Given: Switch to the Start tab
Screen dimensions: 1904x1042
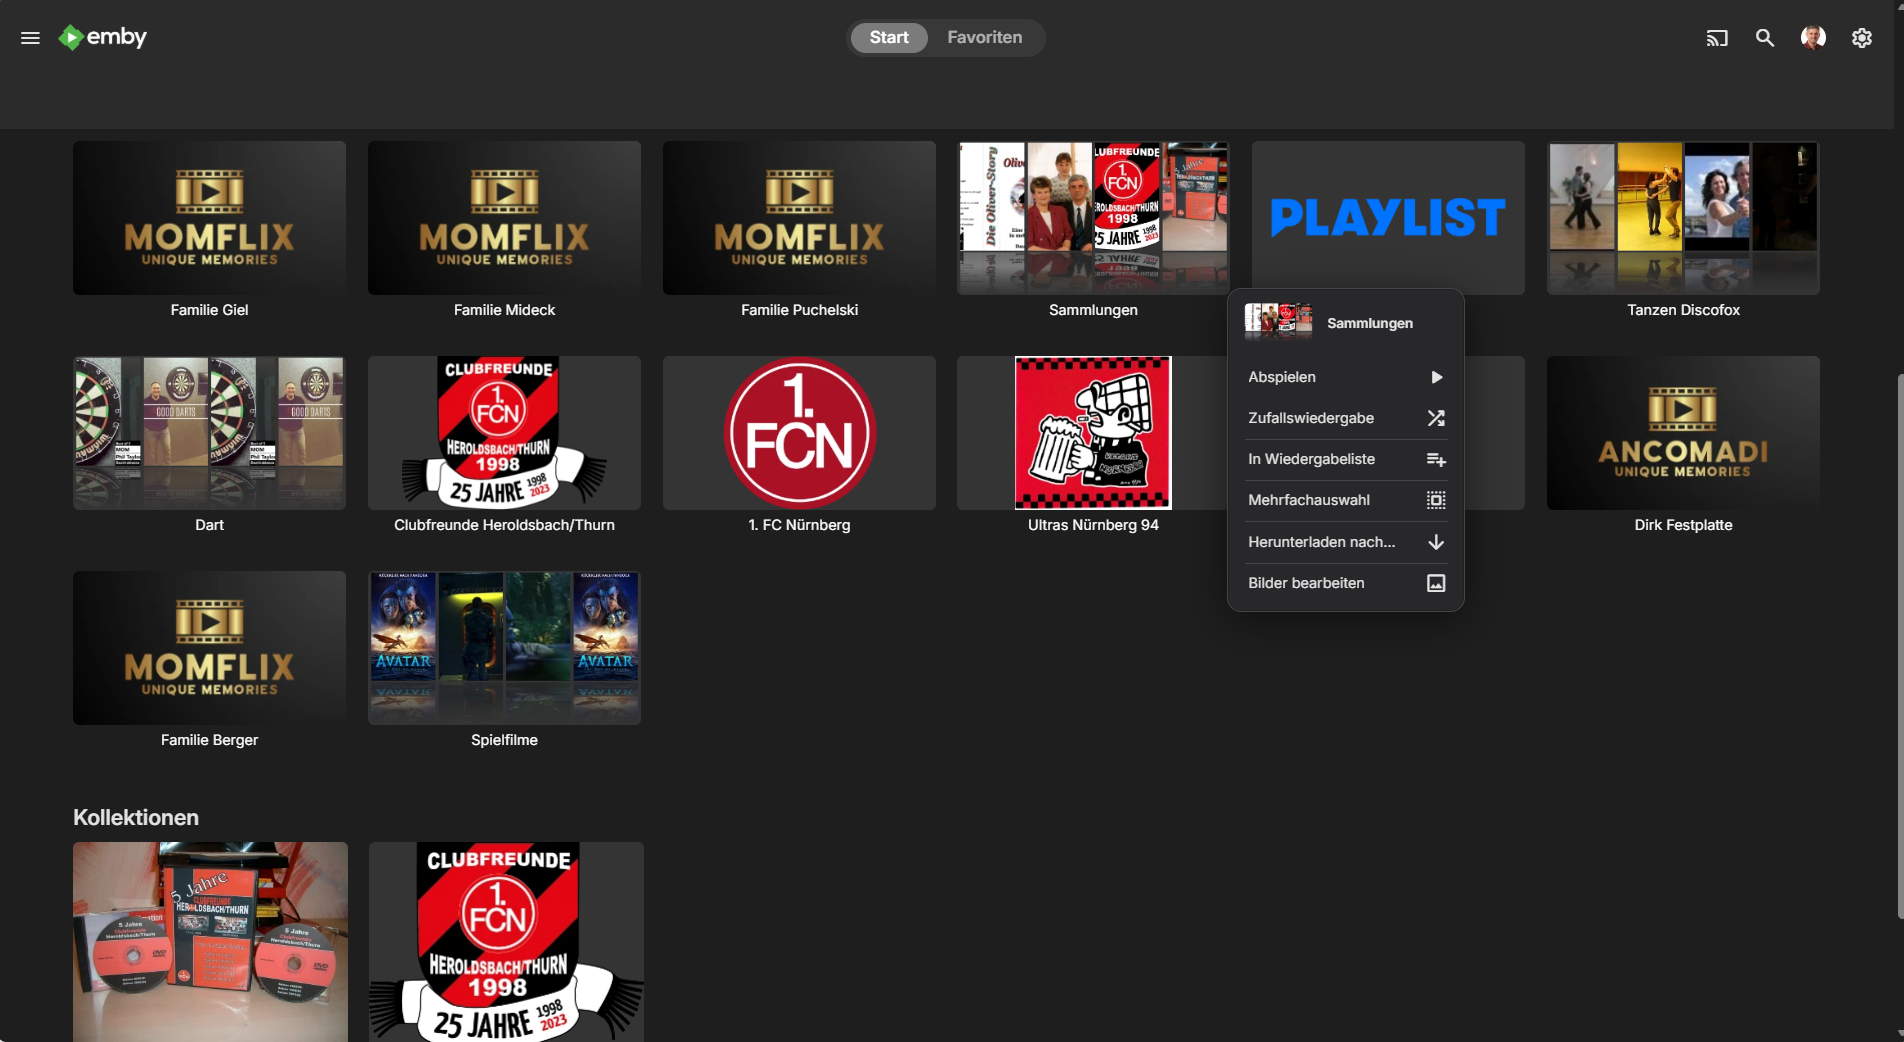Looking at the screenshot, I should click(x=889, y=38).
